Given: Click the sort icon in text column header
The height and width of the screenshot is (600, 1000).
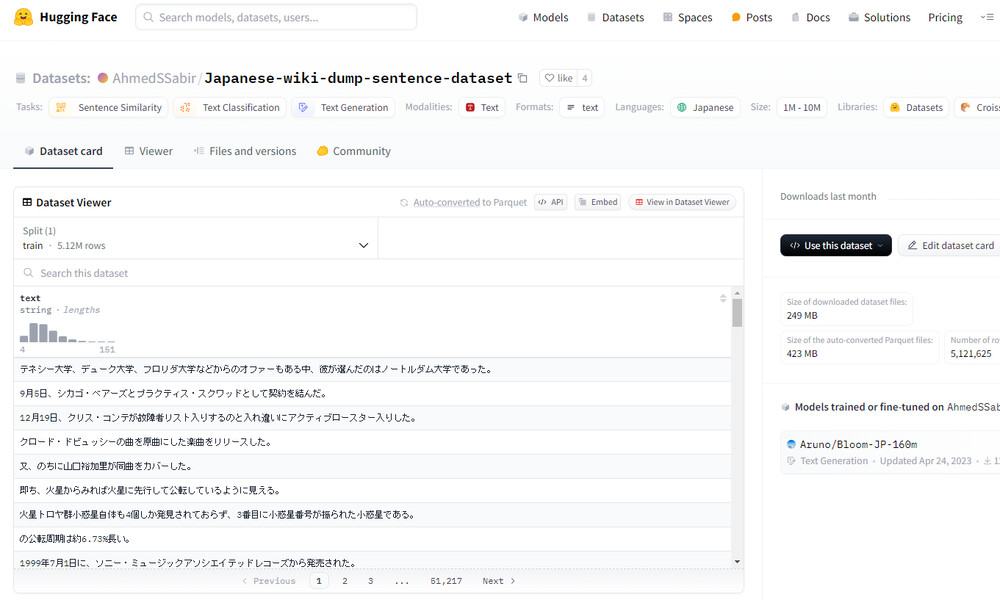Looking at the screenshot, I should point(723,298).
